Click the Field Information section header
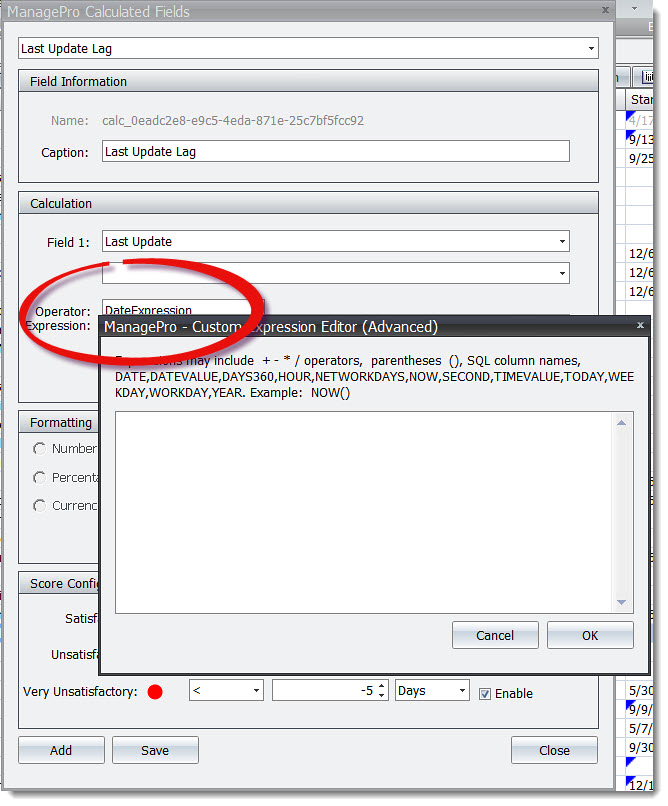This screenshot has width=668, height=806. click(x=308, y=81)
